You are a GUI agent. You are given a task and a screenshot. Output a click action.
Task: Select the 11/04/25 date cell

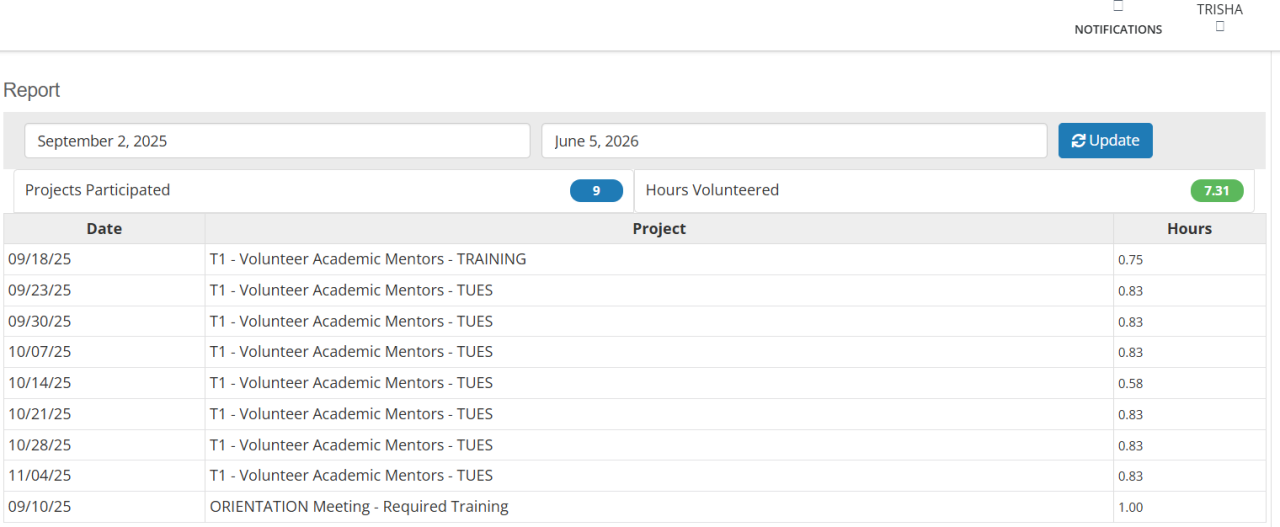tap(40, 476)
